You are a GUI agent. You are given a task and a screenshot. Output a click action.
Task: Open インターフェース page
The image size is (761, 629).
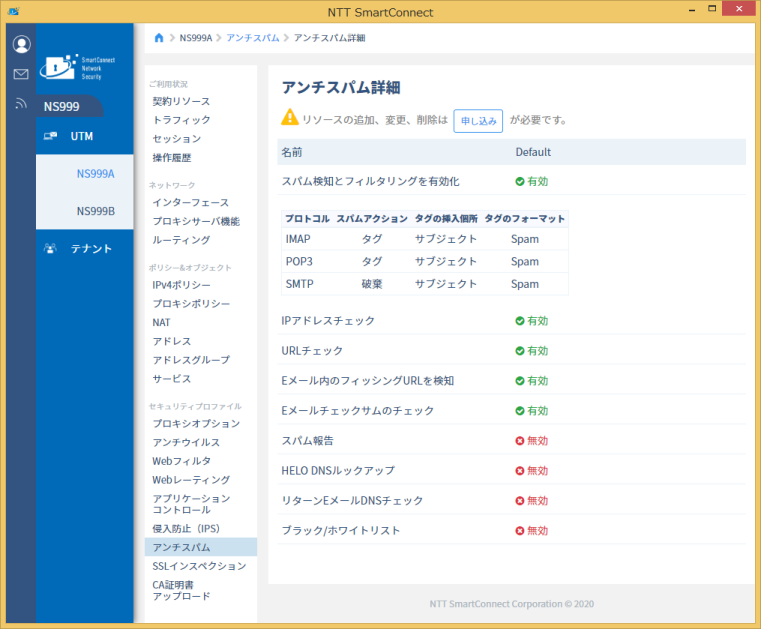(x=190, y=202)
